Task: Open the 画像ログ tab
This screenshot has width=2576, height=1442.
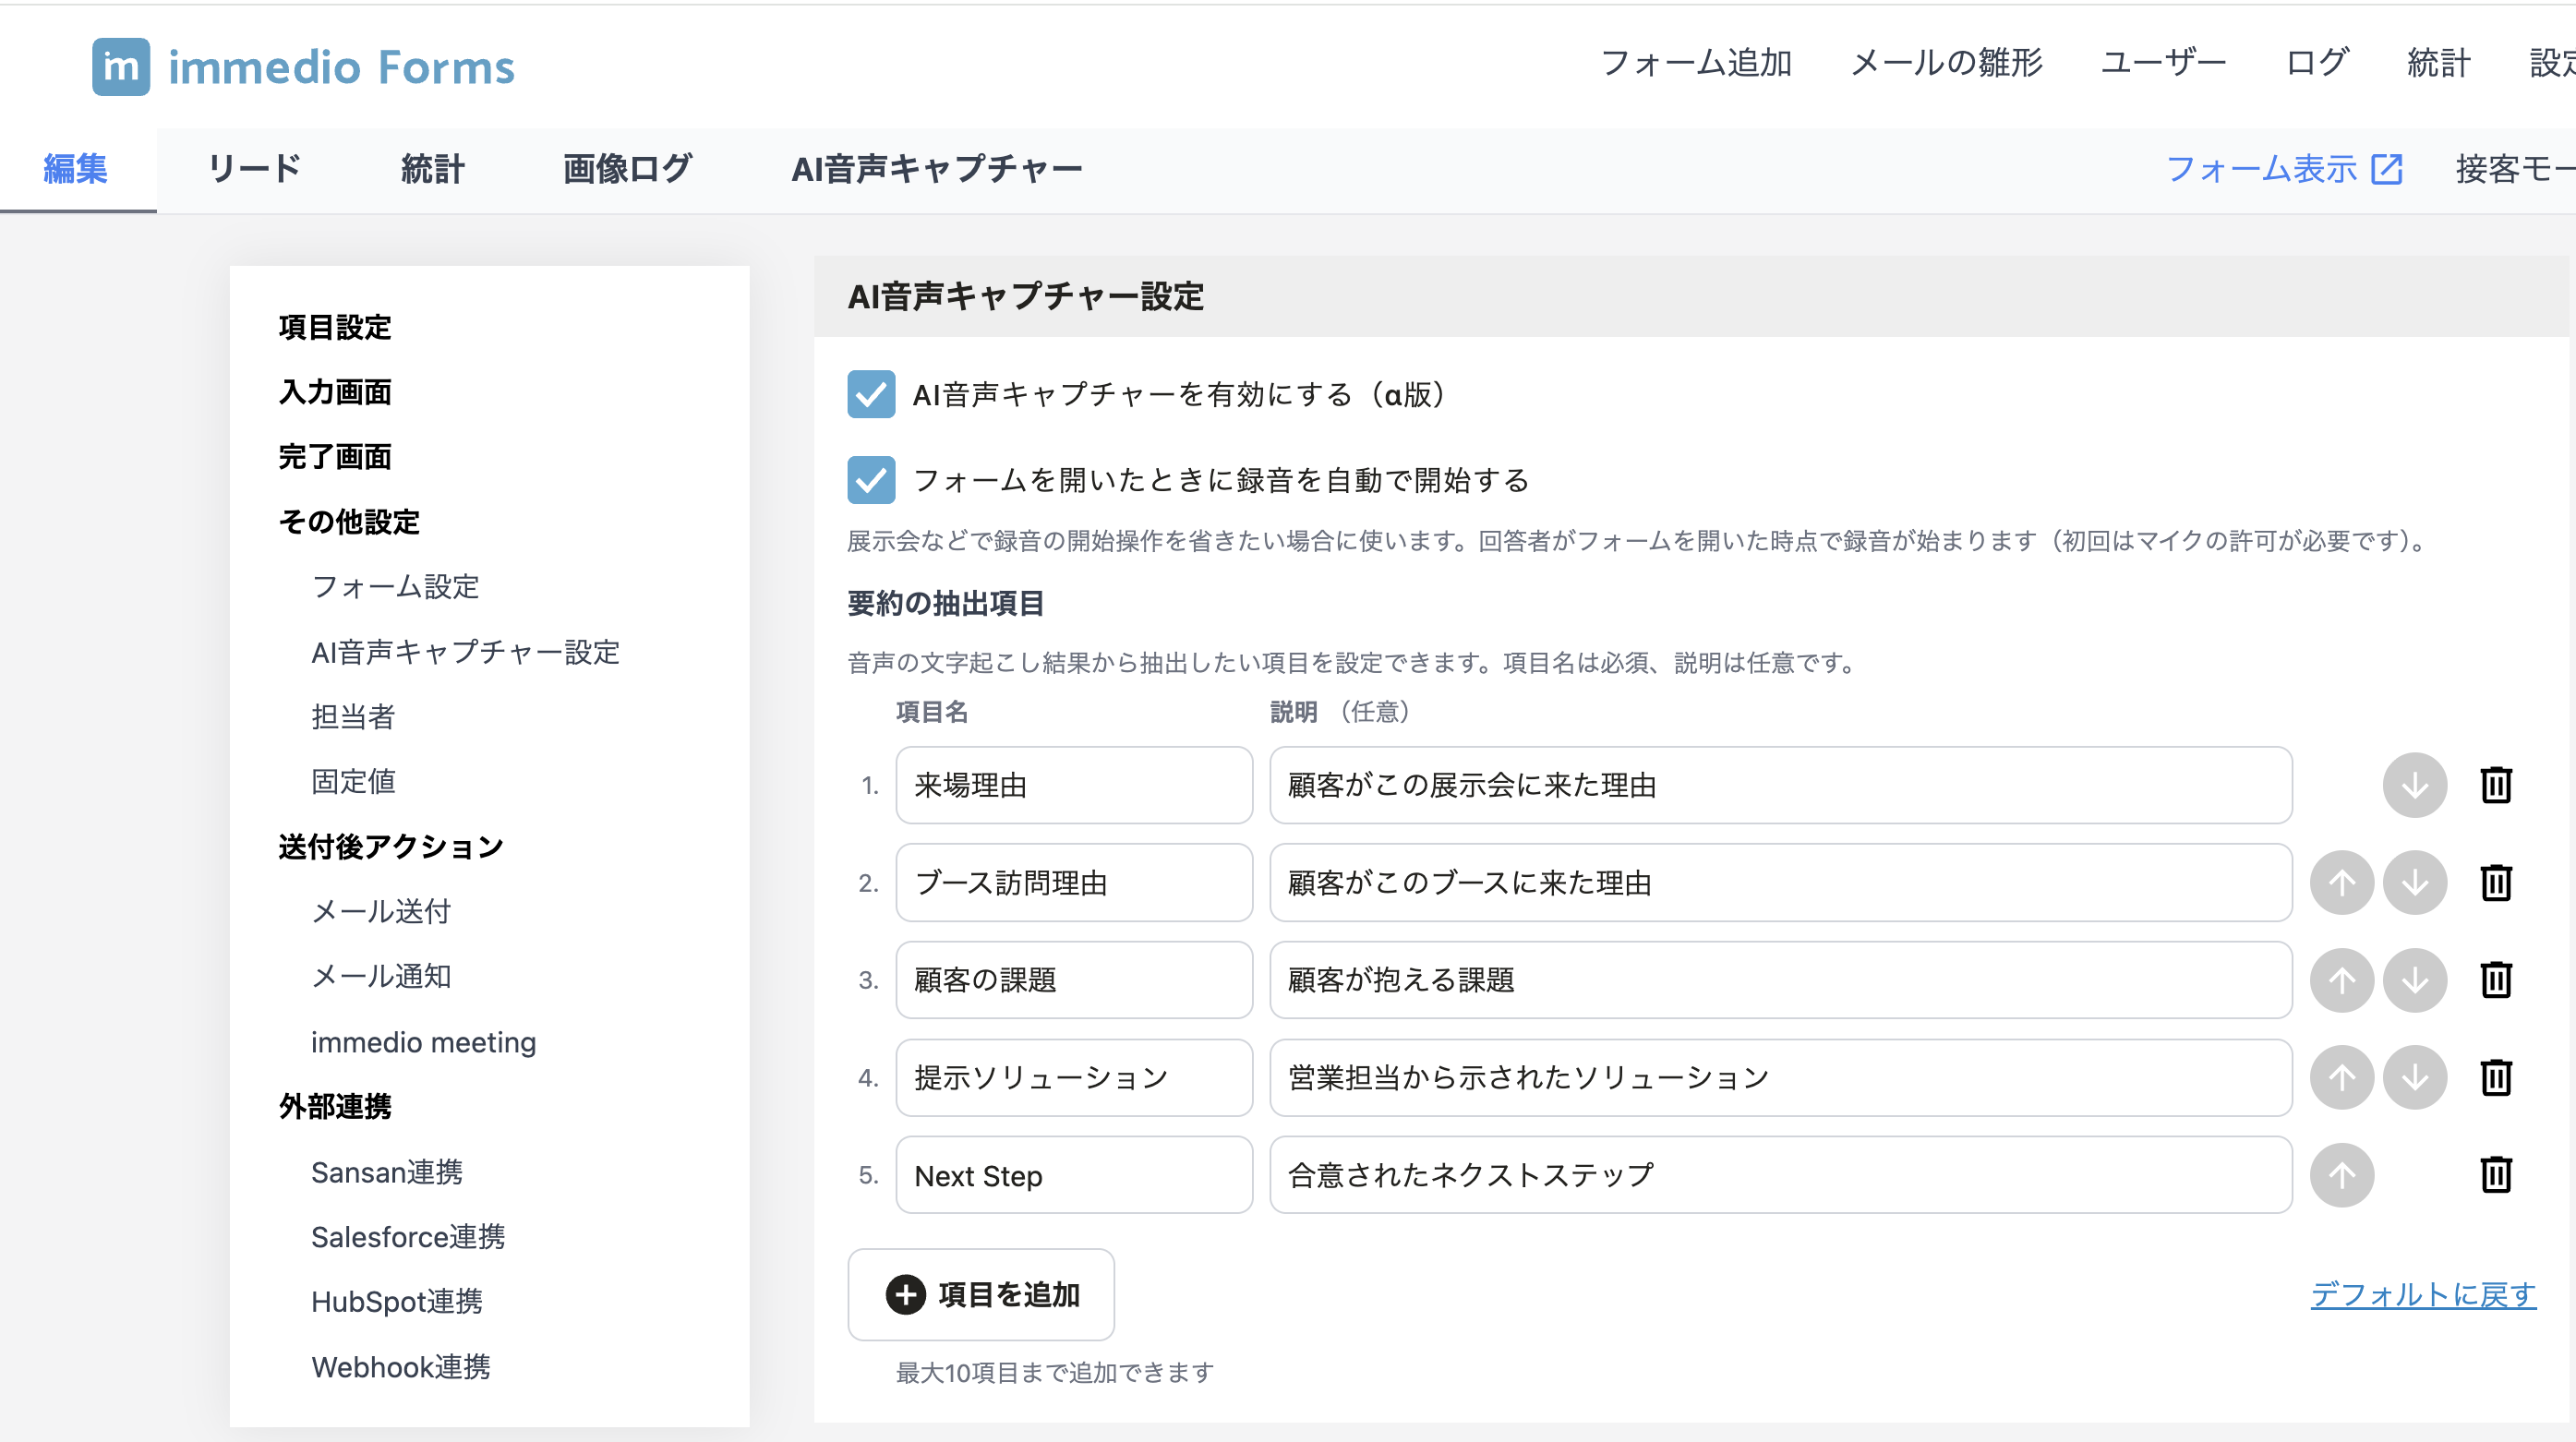Action: (627, 168)
